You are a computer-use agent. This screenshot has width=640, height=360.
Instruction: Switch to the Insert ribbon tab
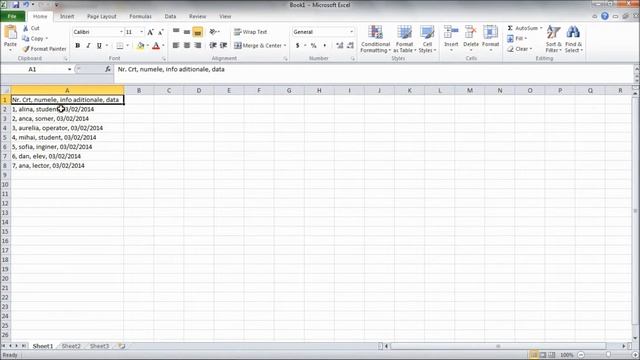[67, 16]
